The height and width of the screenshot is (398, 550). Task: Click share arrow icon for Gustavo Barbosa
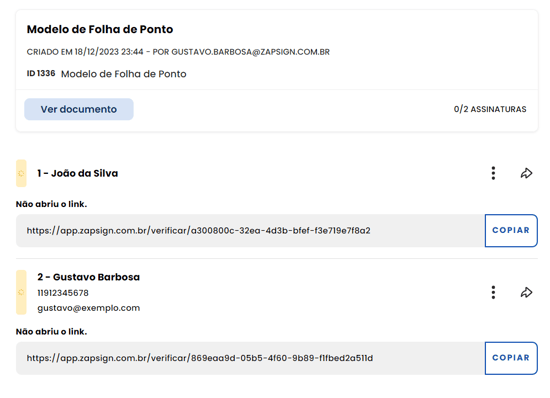click(526, 292)
